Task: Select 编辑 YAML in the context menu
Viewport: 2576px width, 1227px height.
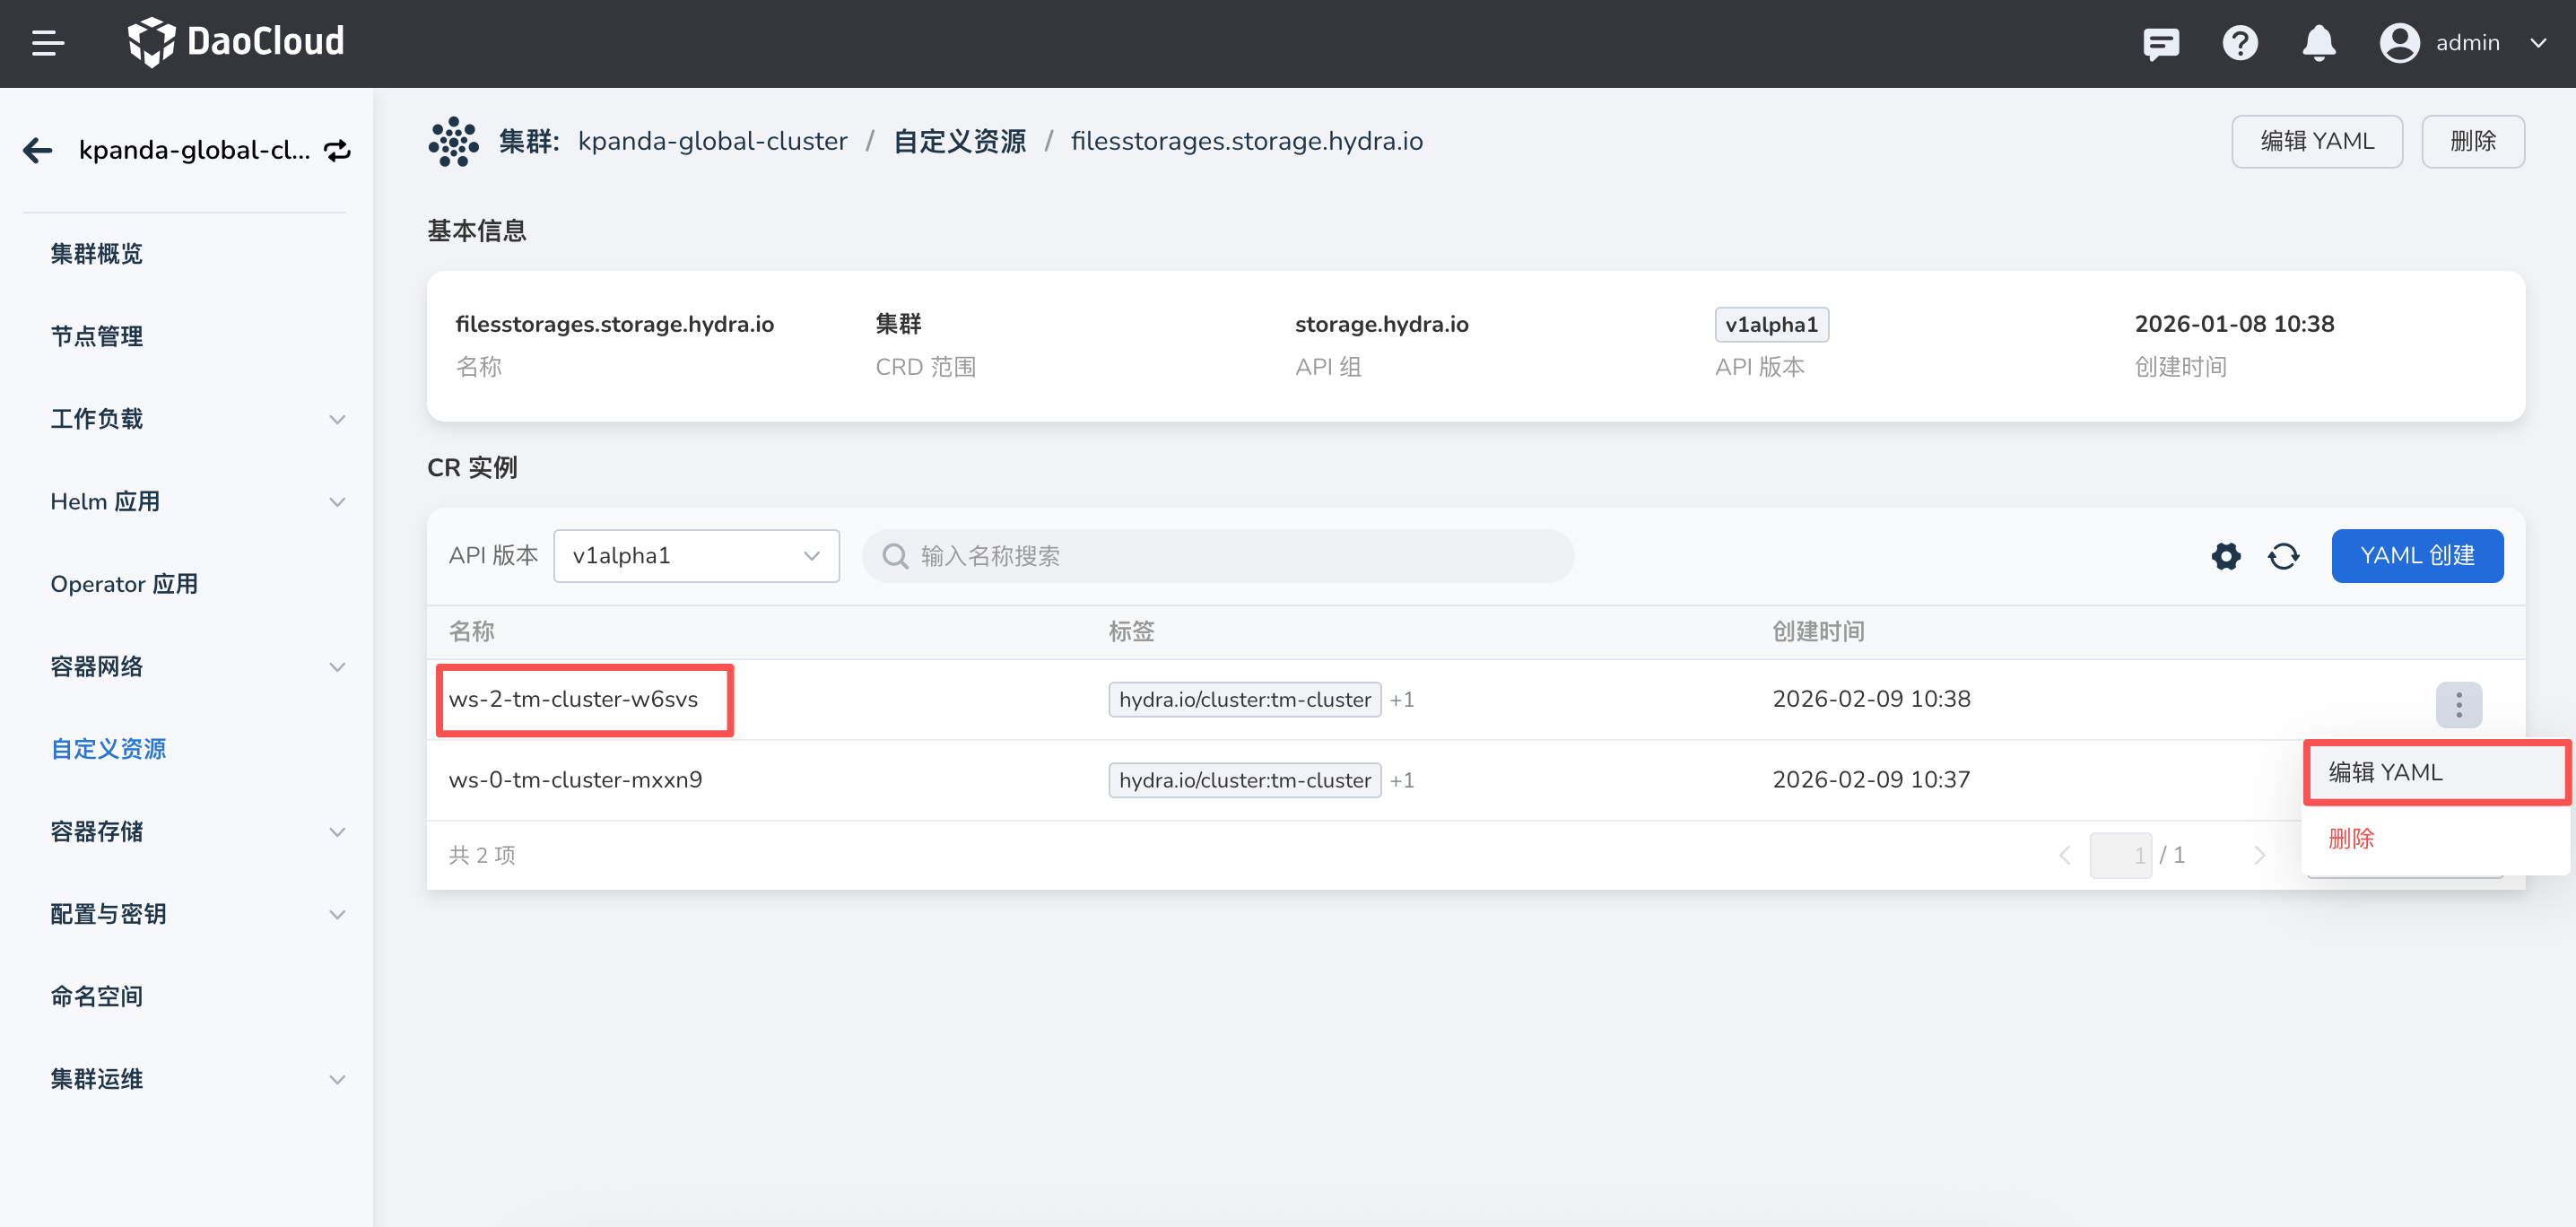Action: pos(2385,772)
